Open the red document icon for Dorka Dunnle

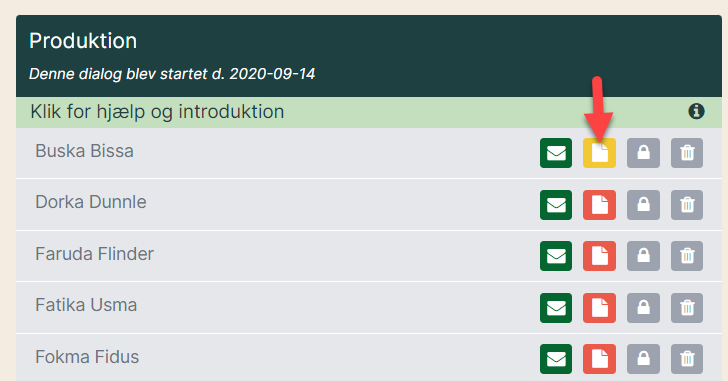599,205
